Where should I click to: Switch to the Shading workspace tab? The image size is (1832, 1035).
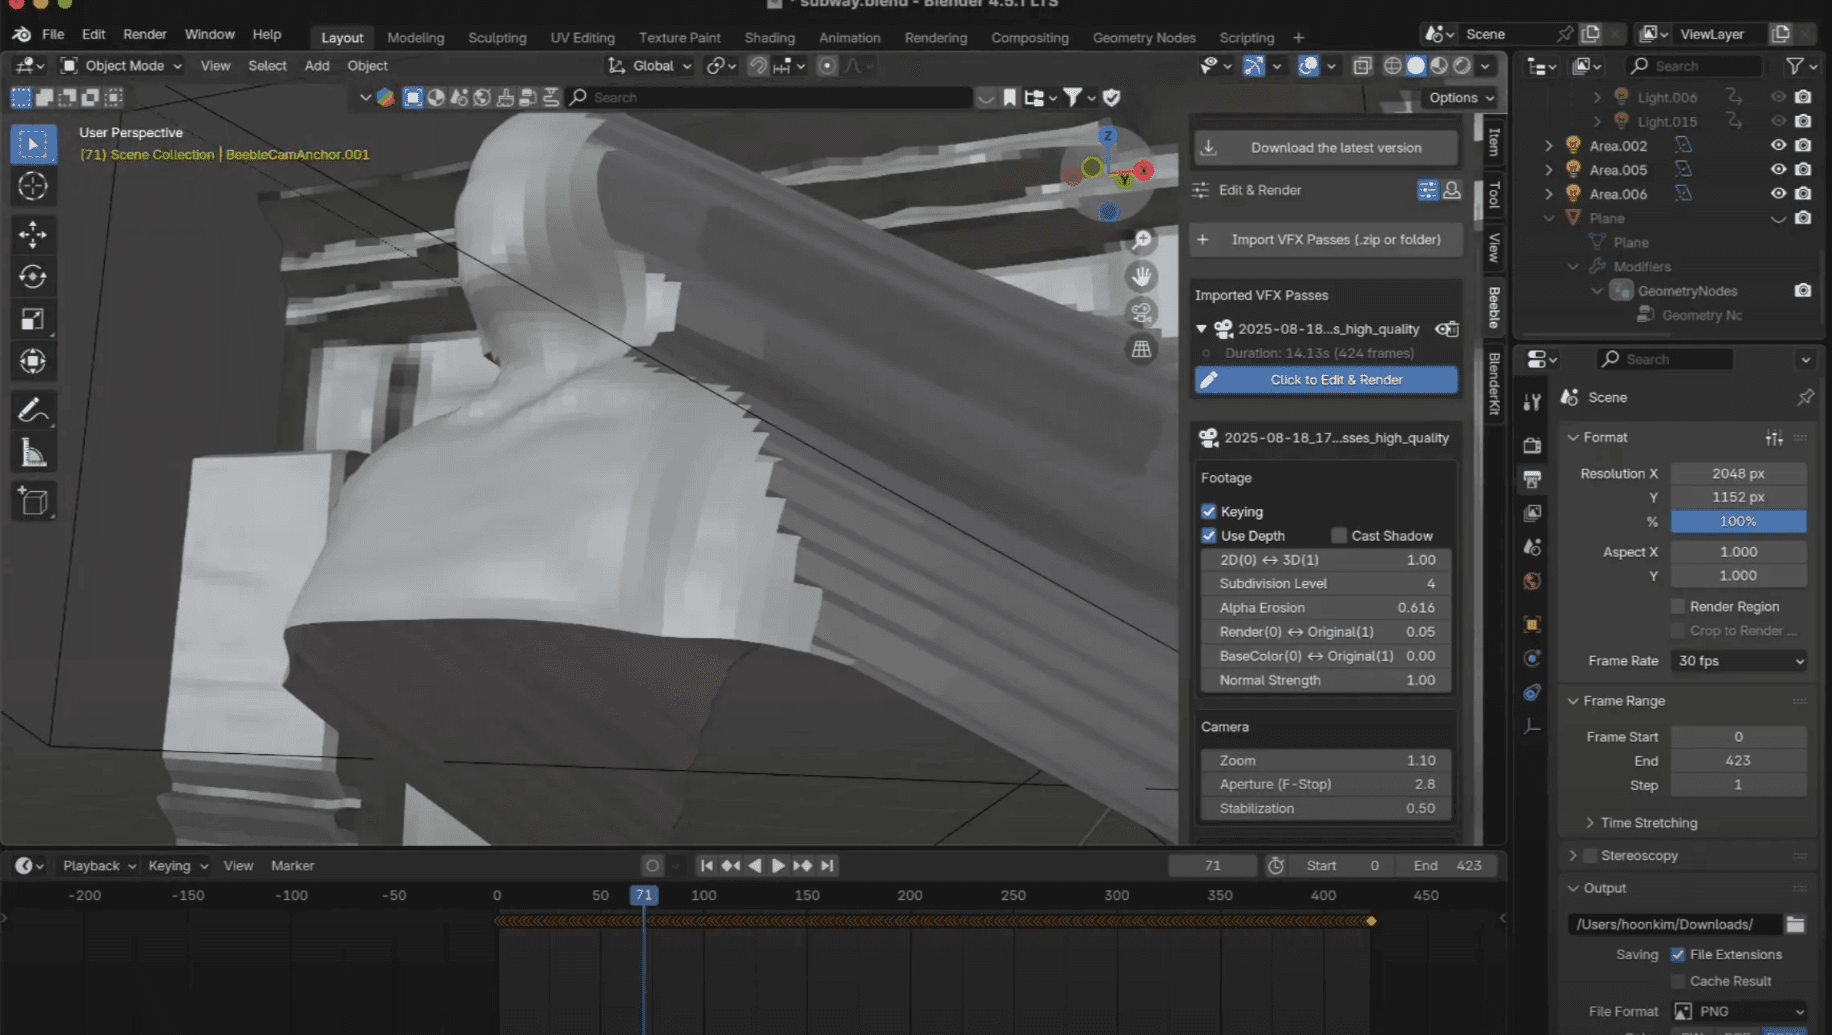point(769,37)
